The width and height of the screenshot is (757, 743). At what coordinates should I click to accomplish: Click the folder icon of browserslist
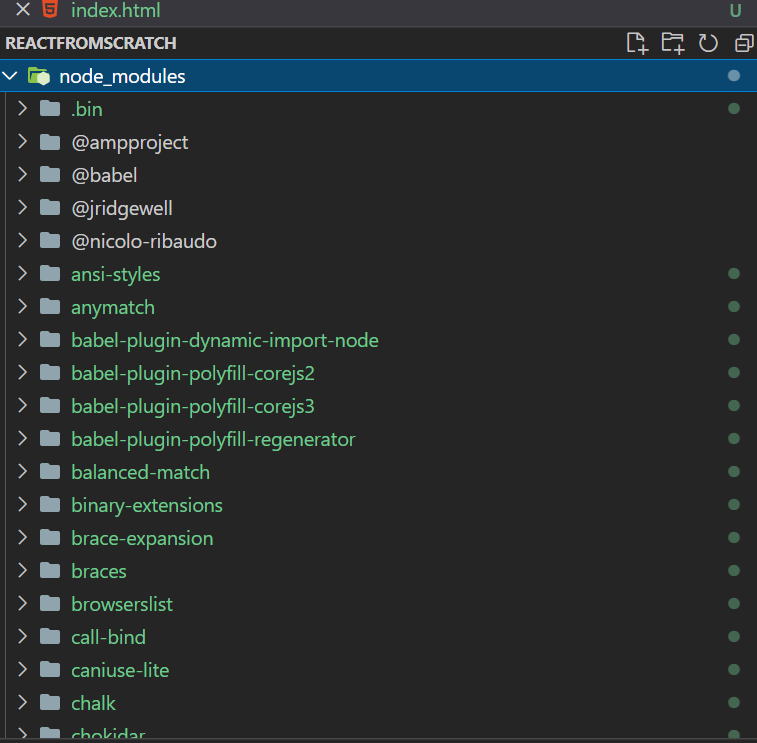(50, 603)
